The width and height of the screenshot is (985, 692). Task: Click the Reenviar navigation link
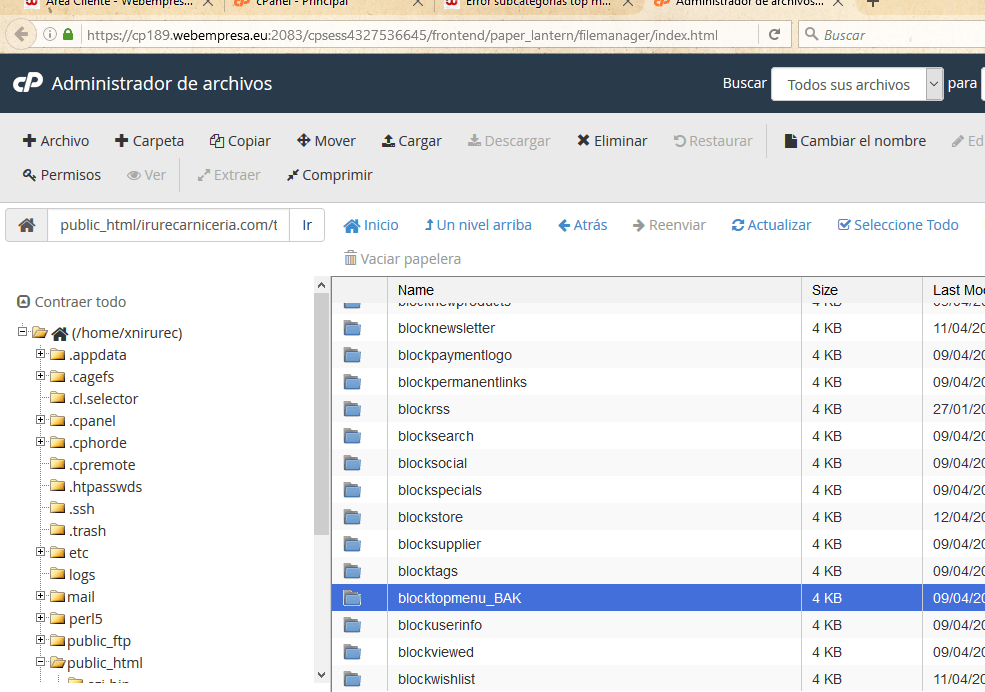point(669,225)
